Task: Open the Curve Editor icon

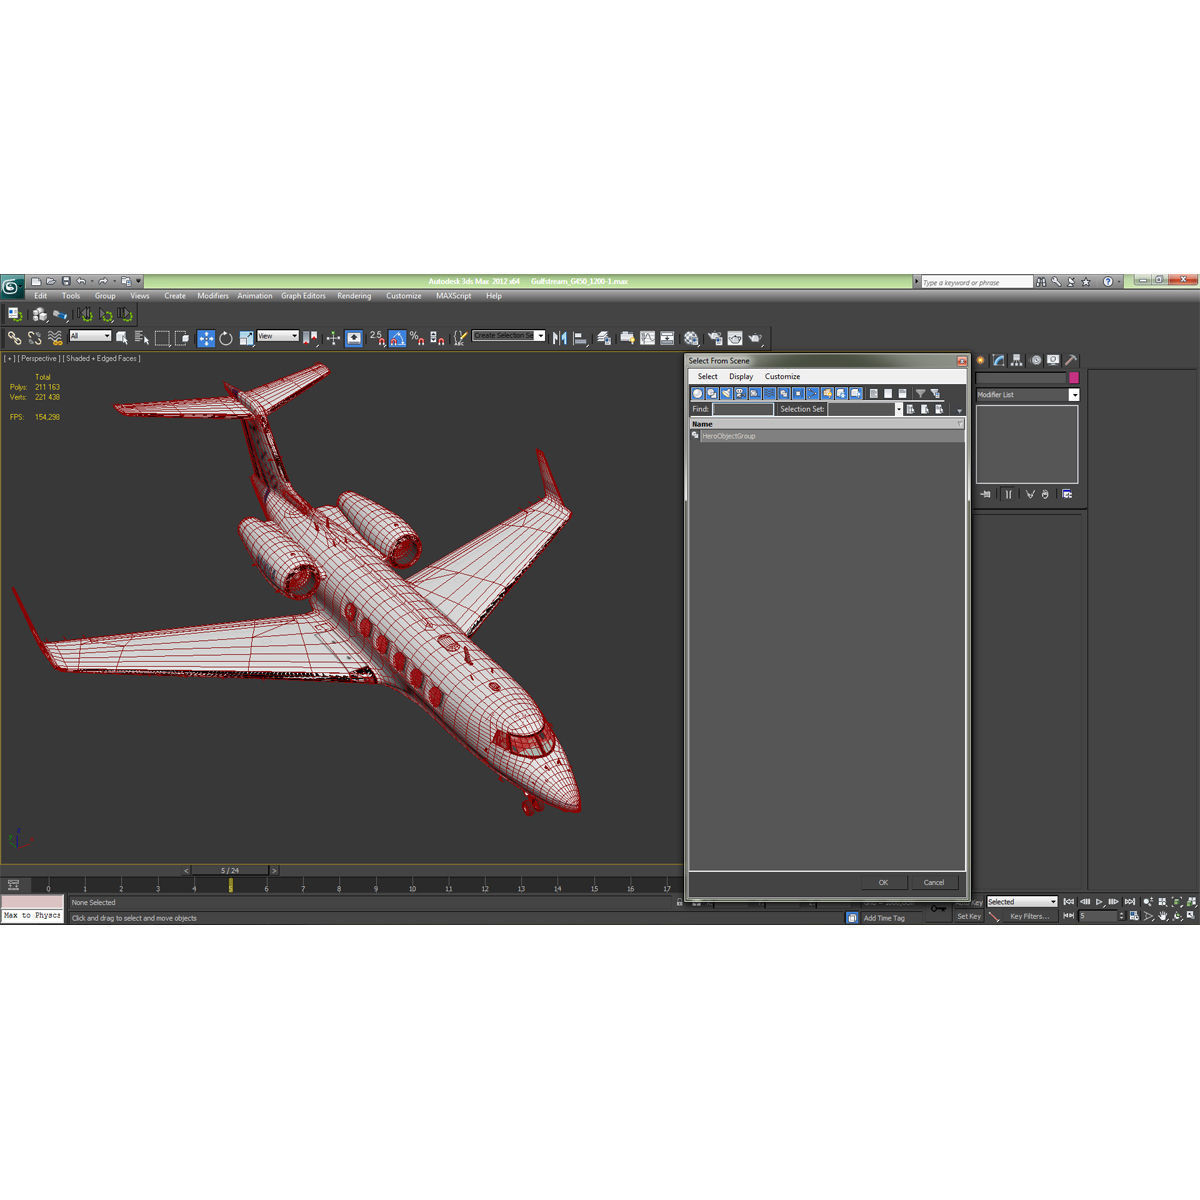Action: coord(647,338)
